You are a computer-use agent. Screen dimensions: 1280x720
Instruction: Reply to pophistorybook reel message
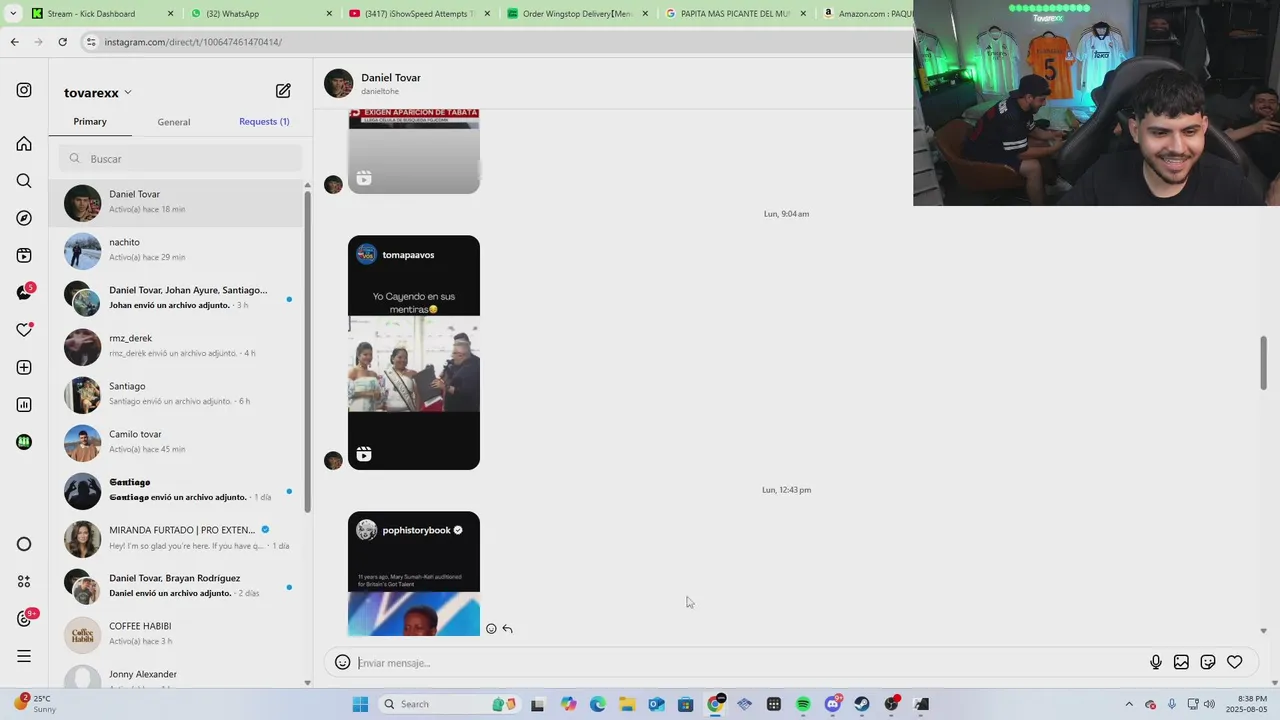pyautogui.click(x=508, y=629)
